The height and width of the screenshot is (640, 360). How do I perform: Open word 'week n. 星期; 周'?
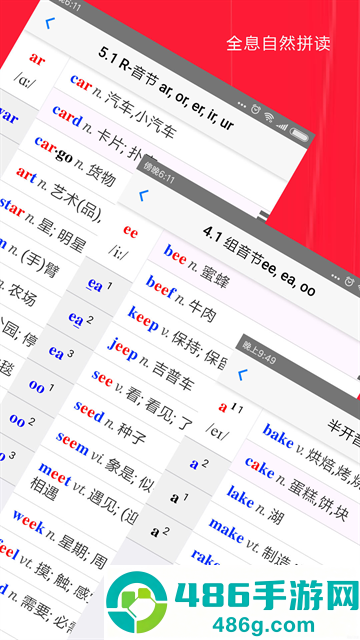point(59,539)
